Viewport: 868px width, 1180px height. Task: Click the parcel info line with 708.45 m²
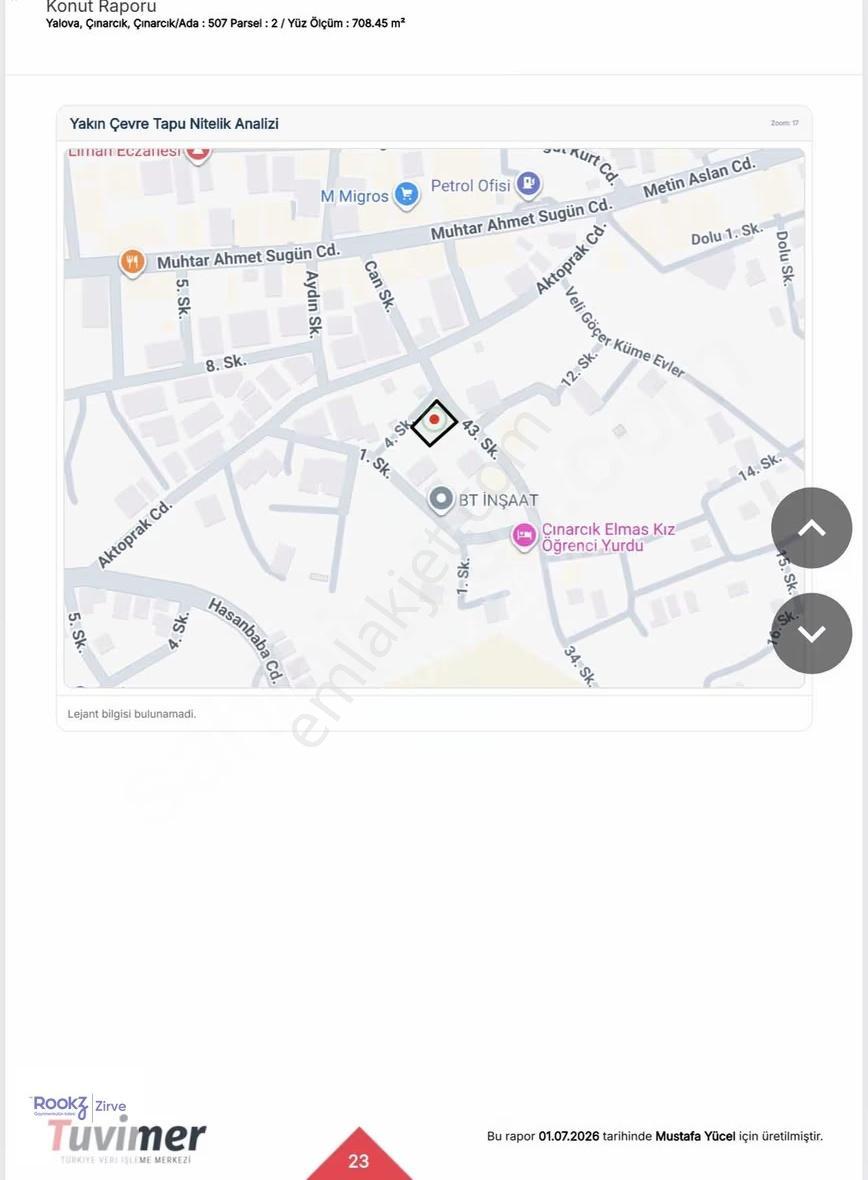(225, 23)
